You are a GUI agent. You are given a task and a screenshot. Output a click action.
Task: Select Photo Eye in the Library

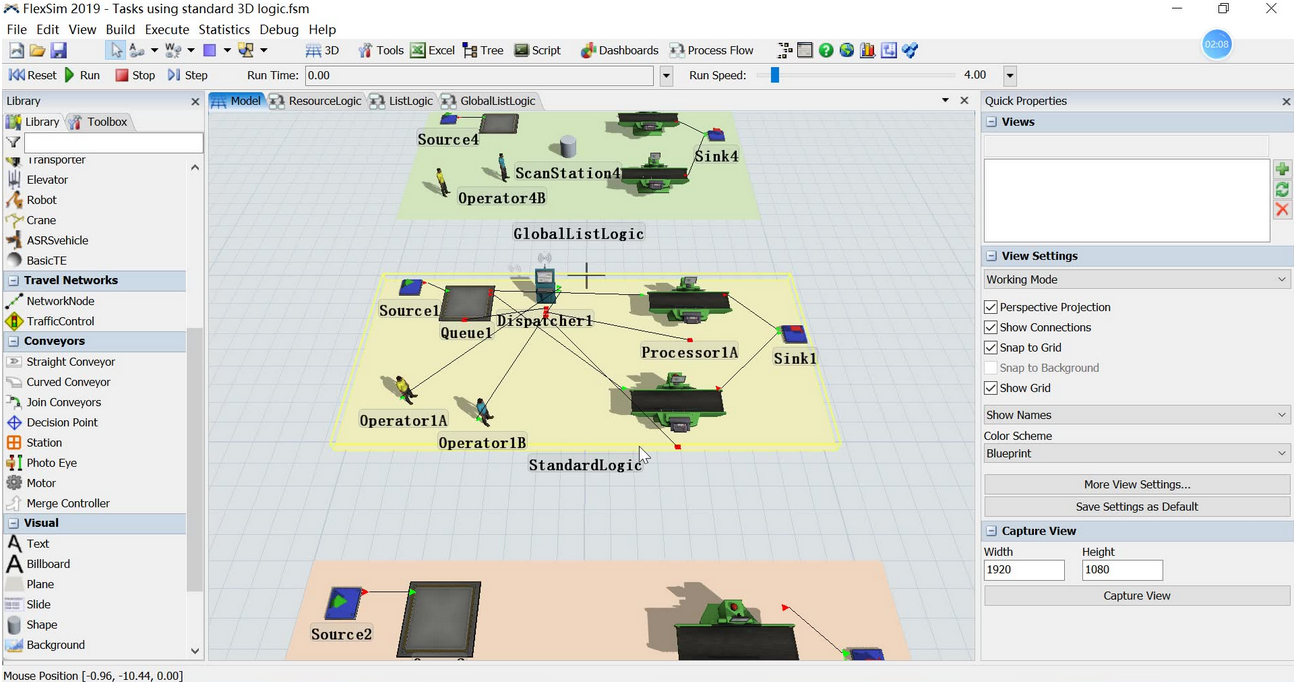click(51, 463)
